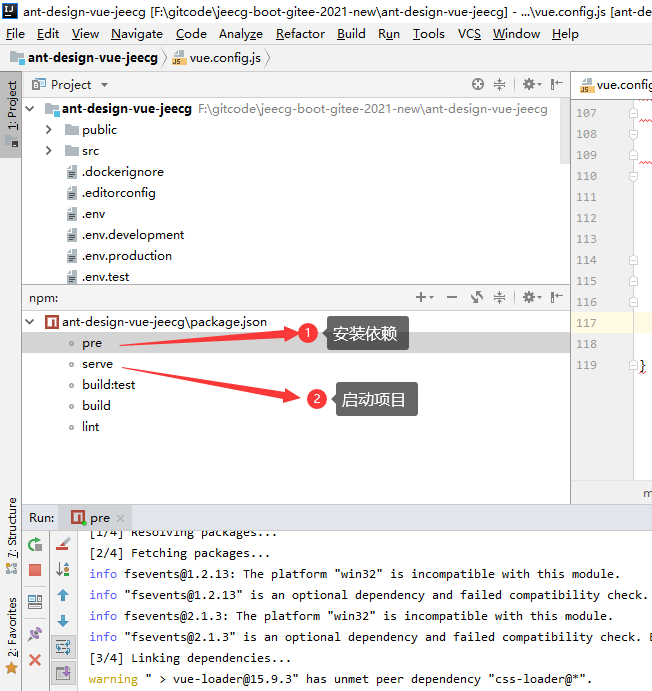Viewport: 652px width, 691px height.
Task: Open the Window menu
Action: pos(516,34)
